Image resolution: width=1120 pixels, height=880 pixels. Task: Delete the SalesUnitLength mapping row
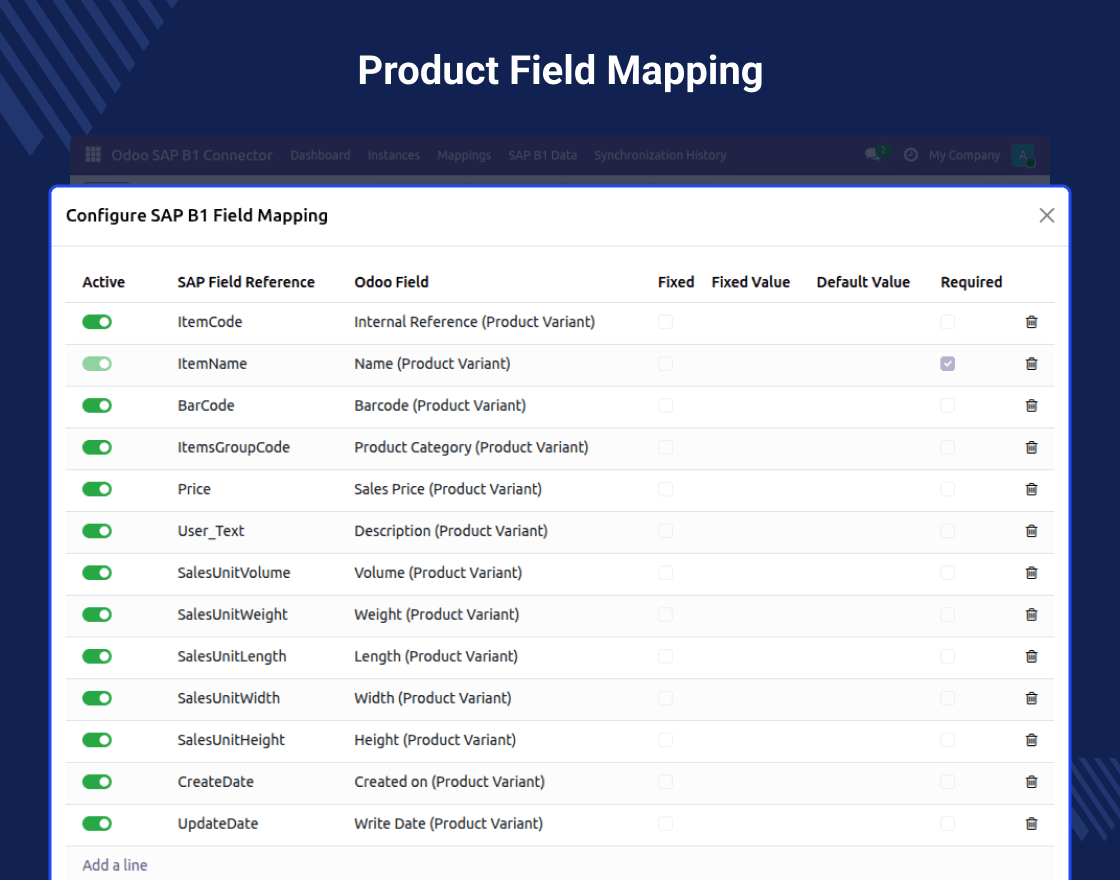(x=1031, y=656)
